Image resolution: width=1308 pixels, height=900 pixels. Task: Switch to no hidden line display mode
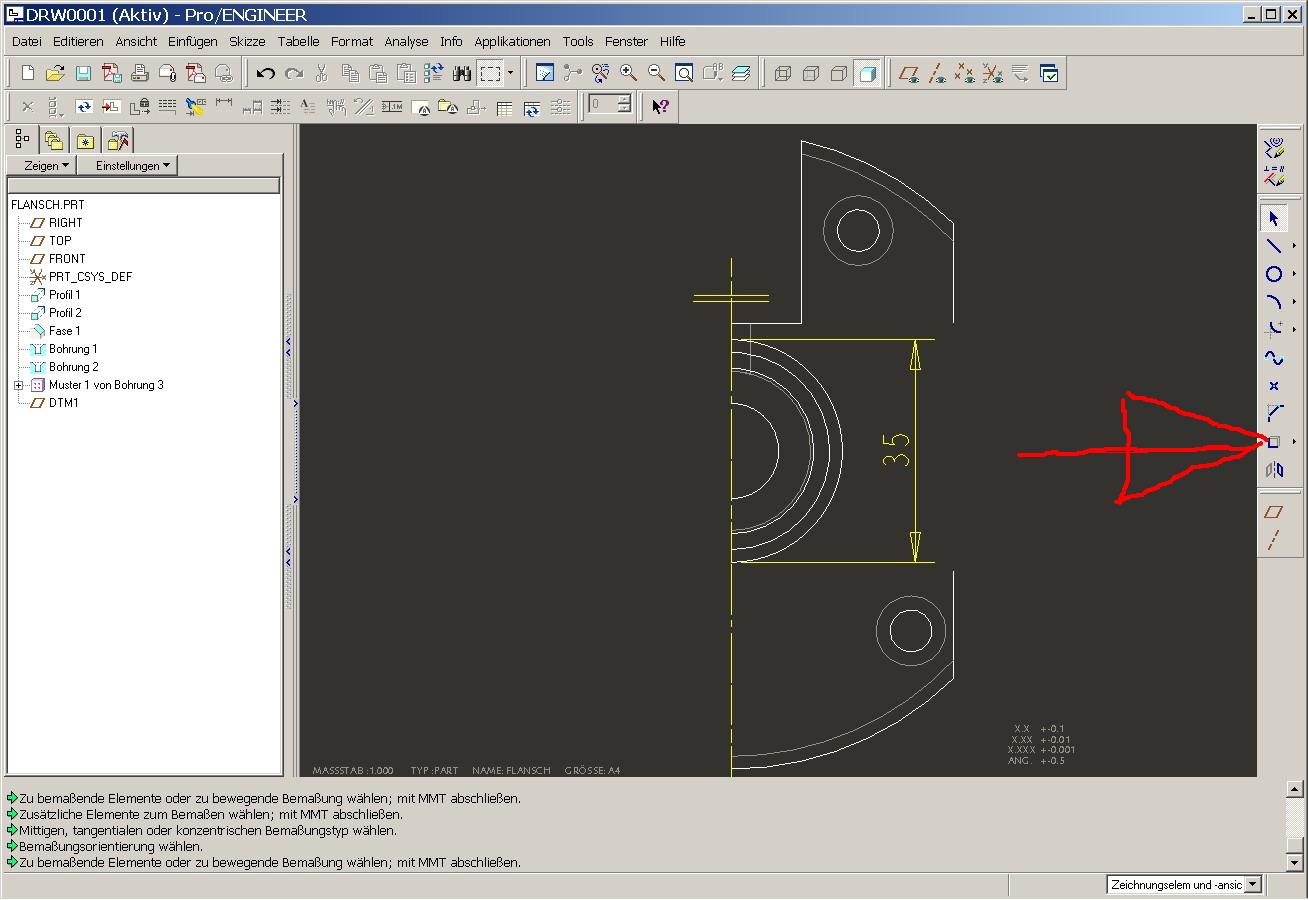[x=839, y=73]
